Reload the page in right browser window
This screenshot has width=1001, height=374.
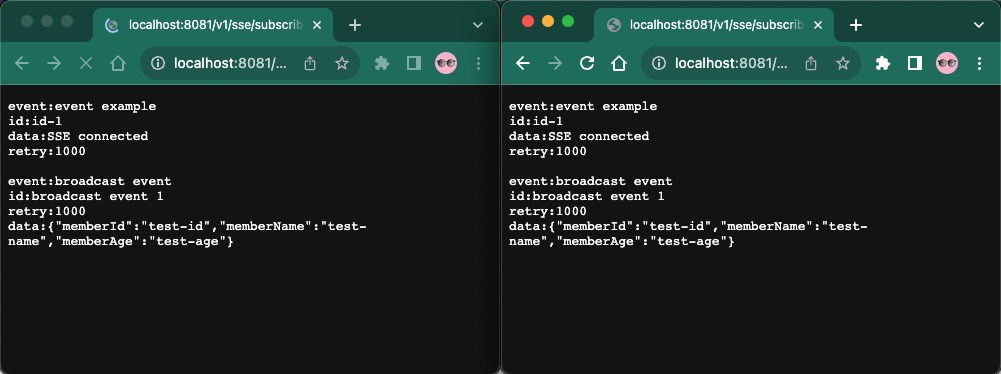pos(587,63)
